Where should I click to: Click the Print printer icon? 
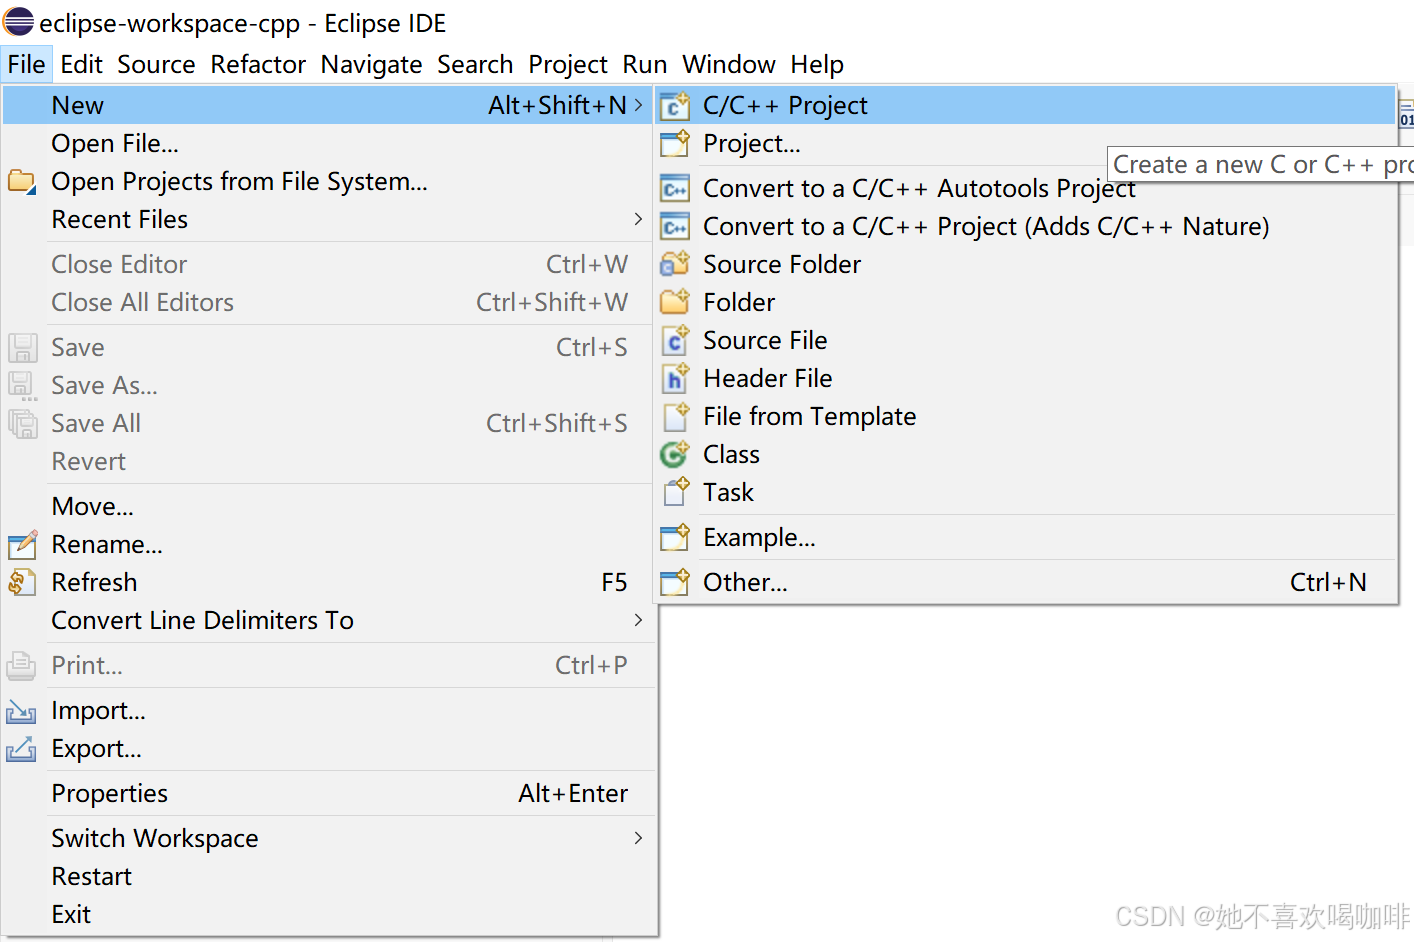coord(22,665)
